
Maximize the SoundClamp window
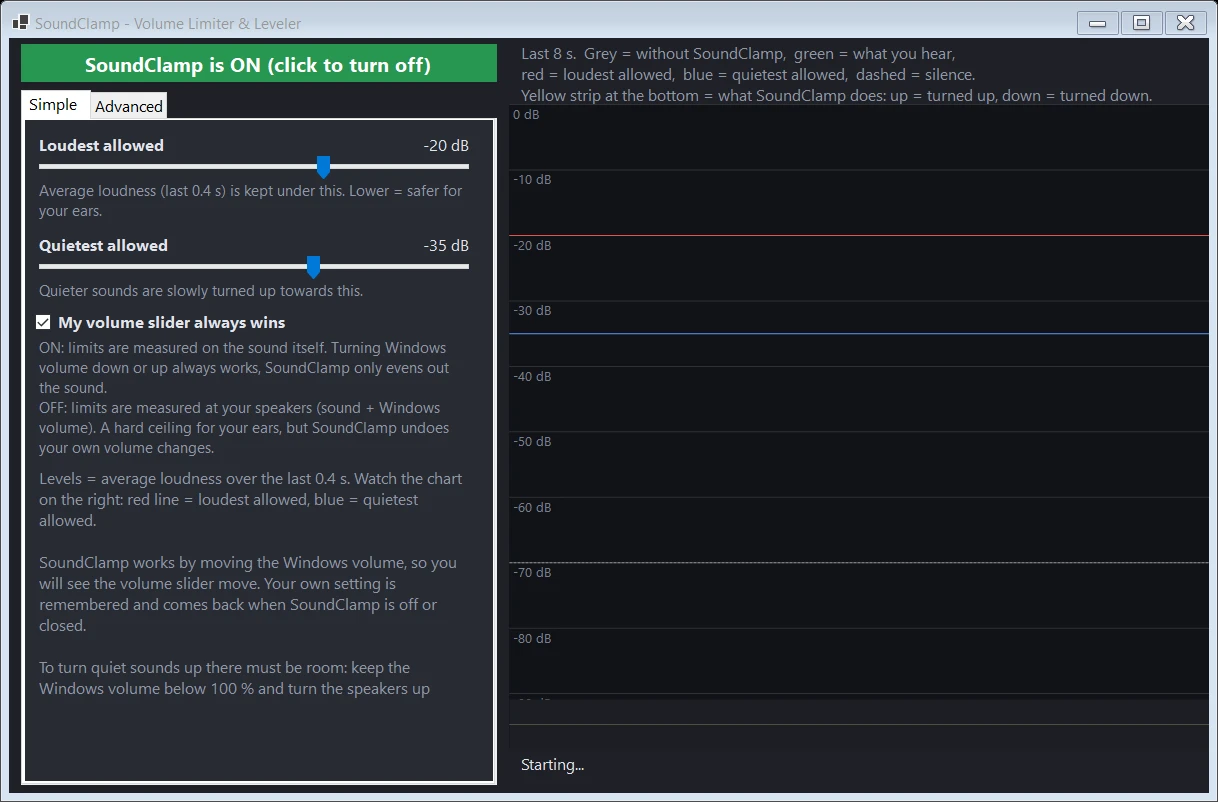click(1141, 23)
